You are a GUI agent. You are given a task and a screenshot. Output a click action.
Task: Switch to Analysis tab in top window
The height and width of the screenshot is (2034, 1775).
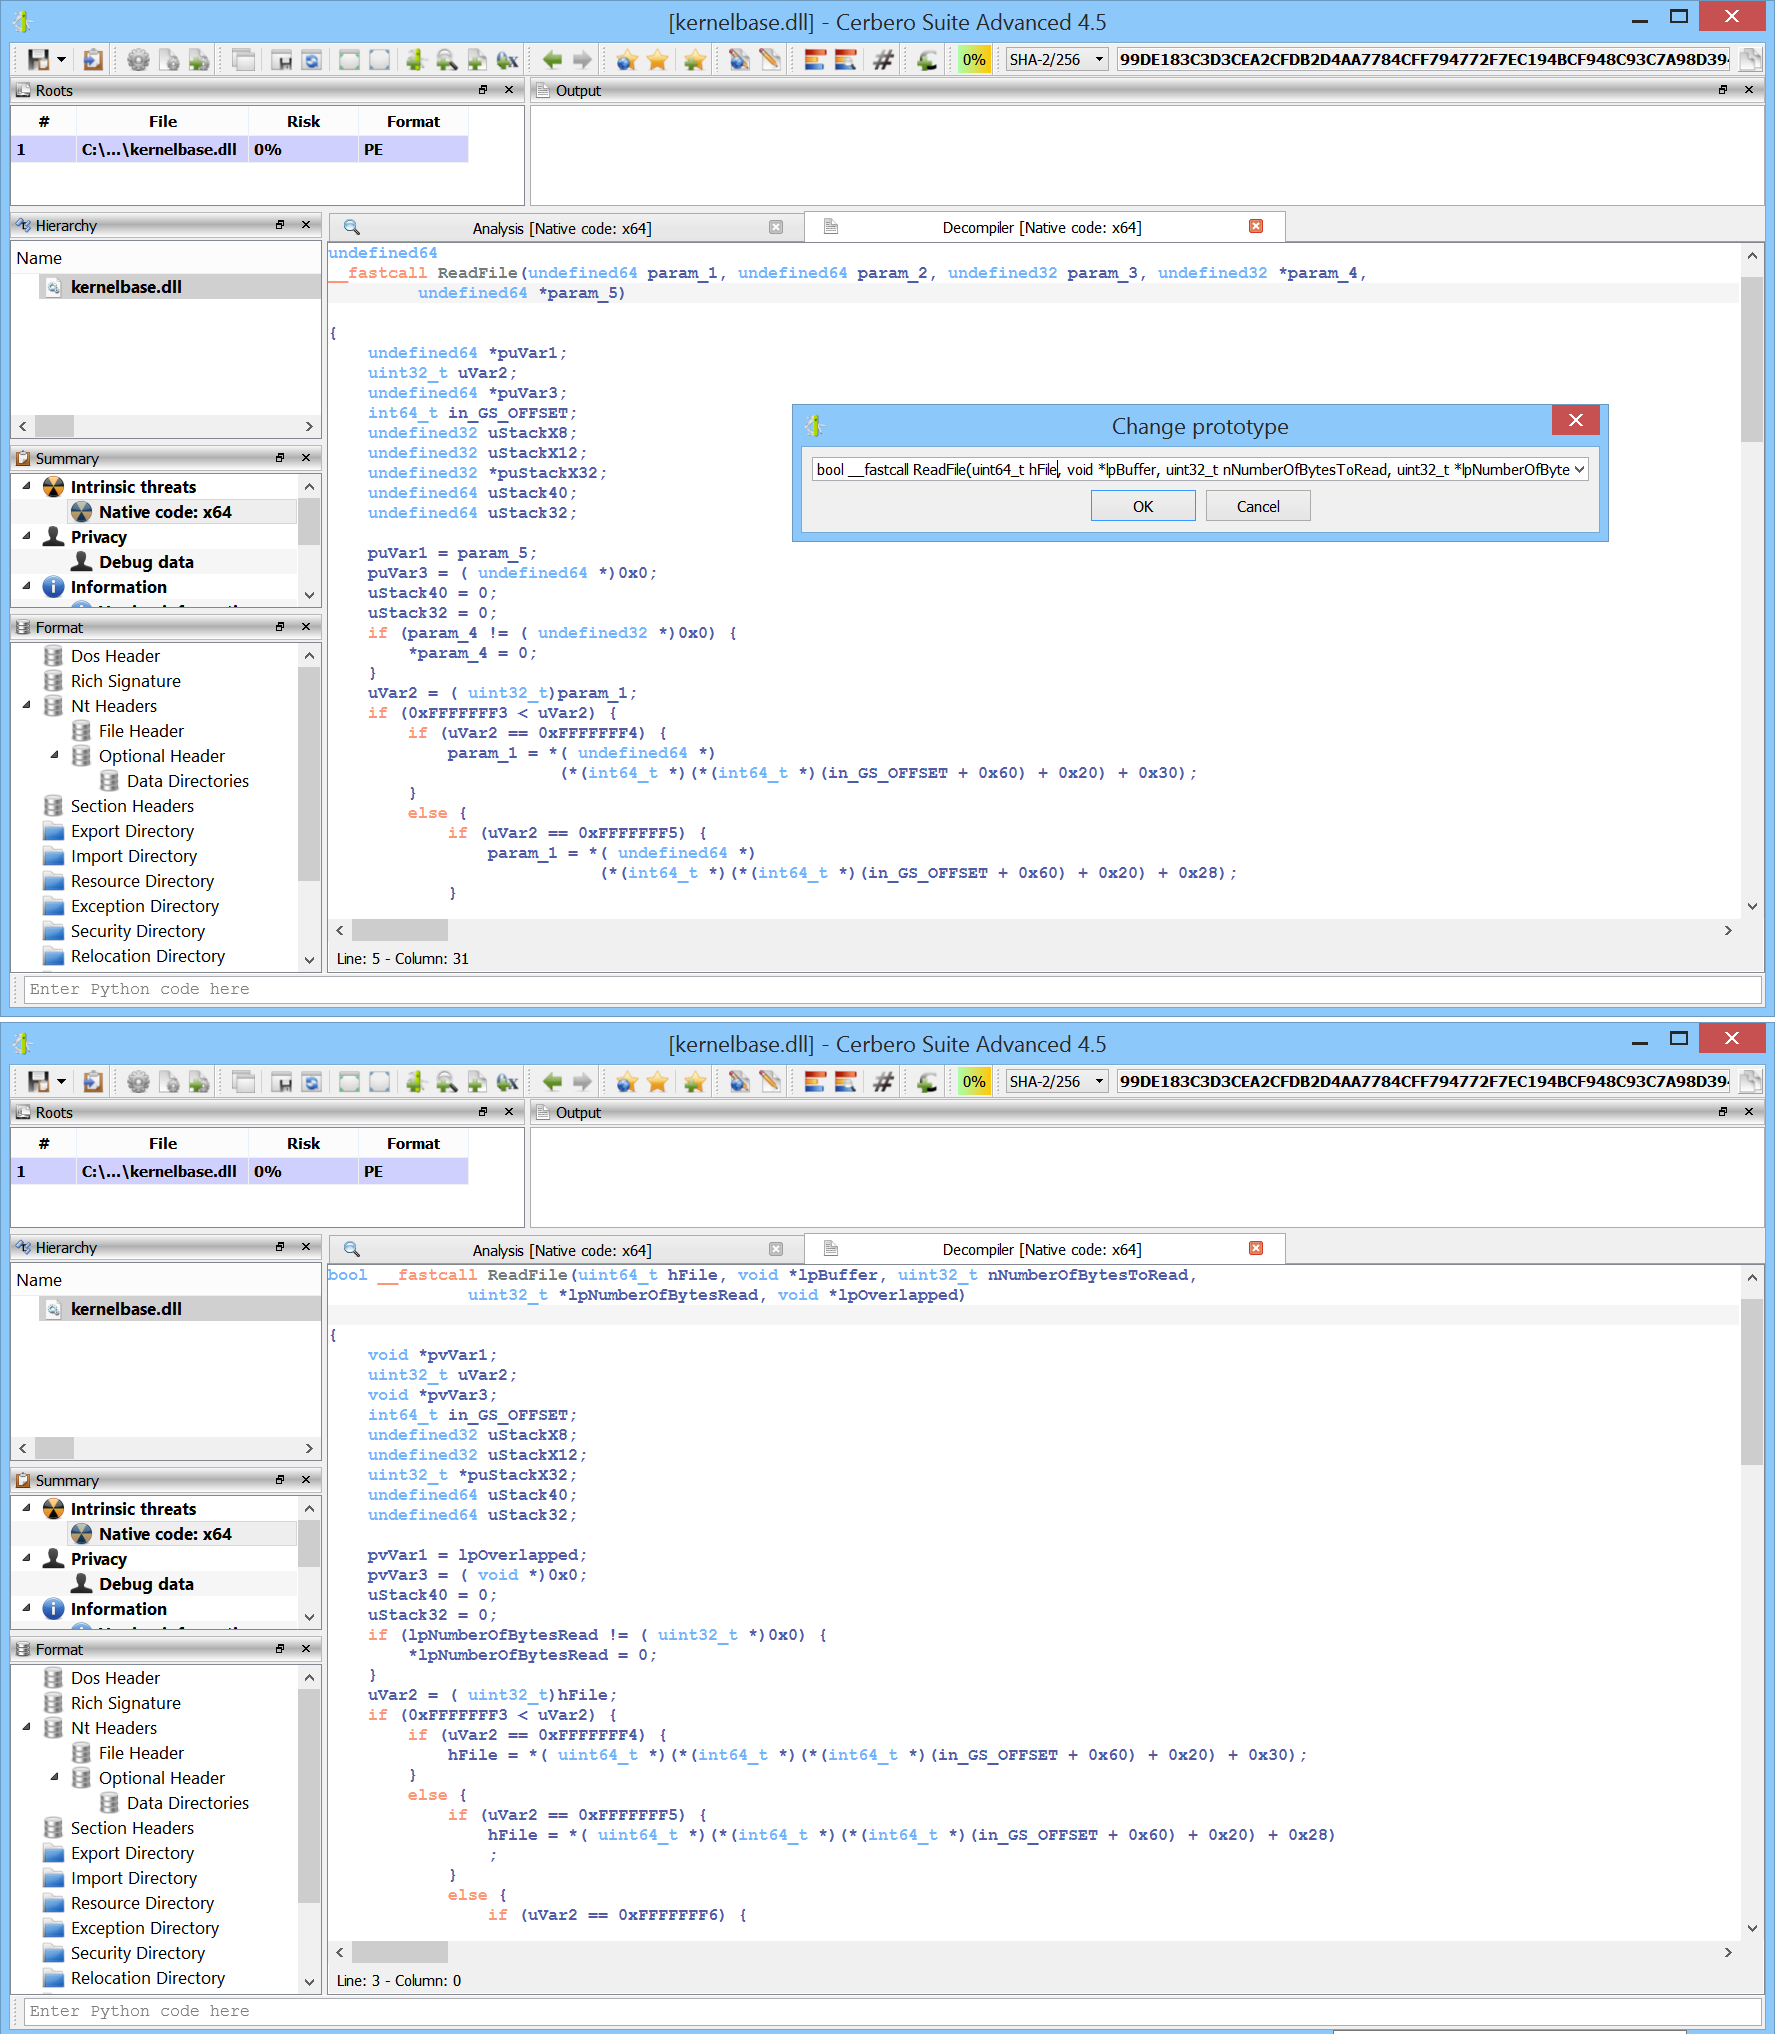point(562,228)
